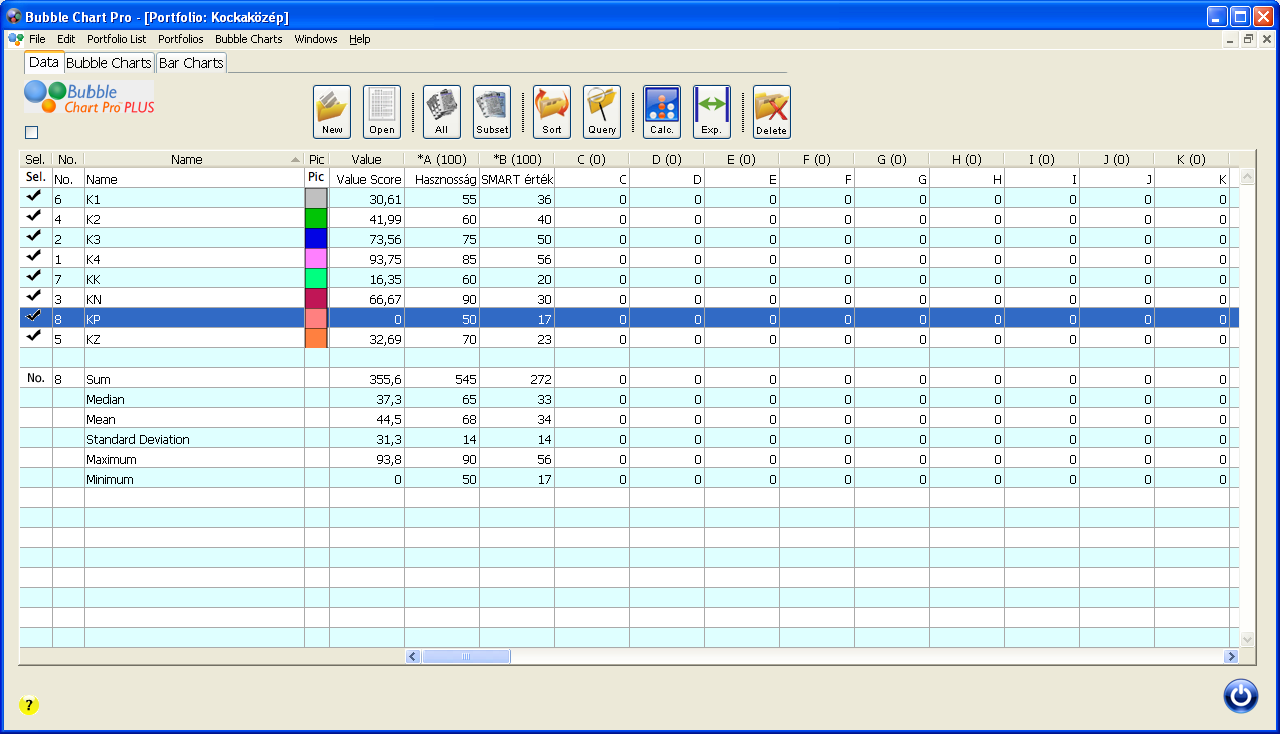This screenshot has height=734, width=1280.
Task: Click the vertical scrollbar up arrow
Action: (x=1247, y=177)
